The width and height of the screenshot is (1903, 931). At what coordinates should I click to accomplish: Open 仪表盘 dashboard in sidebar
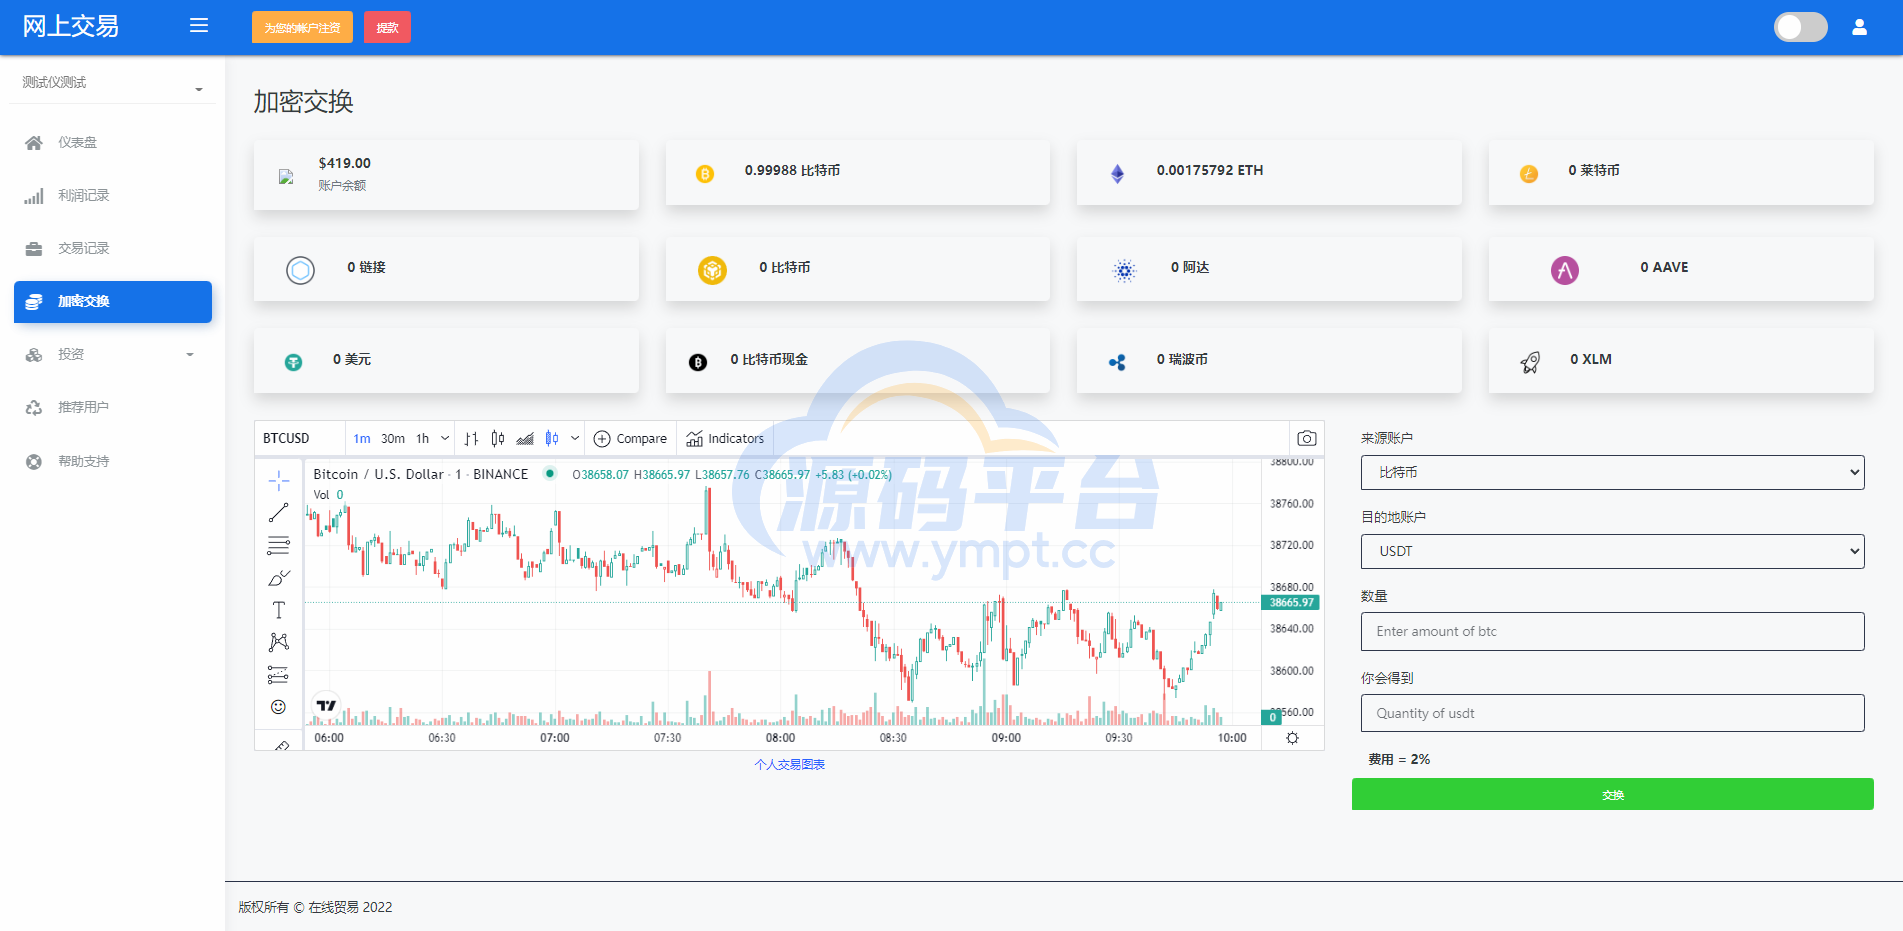pos(77,142)
